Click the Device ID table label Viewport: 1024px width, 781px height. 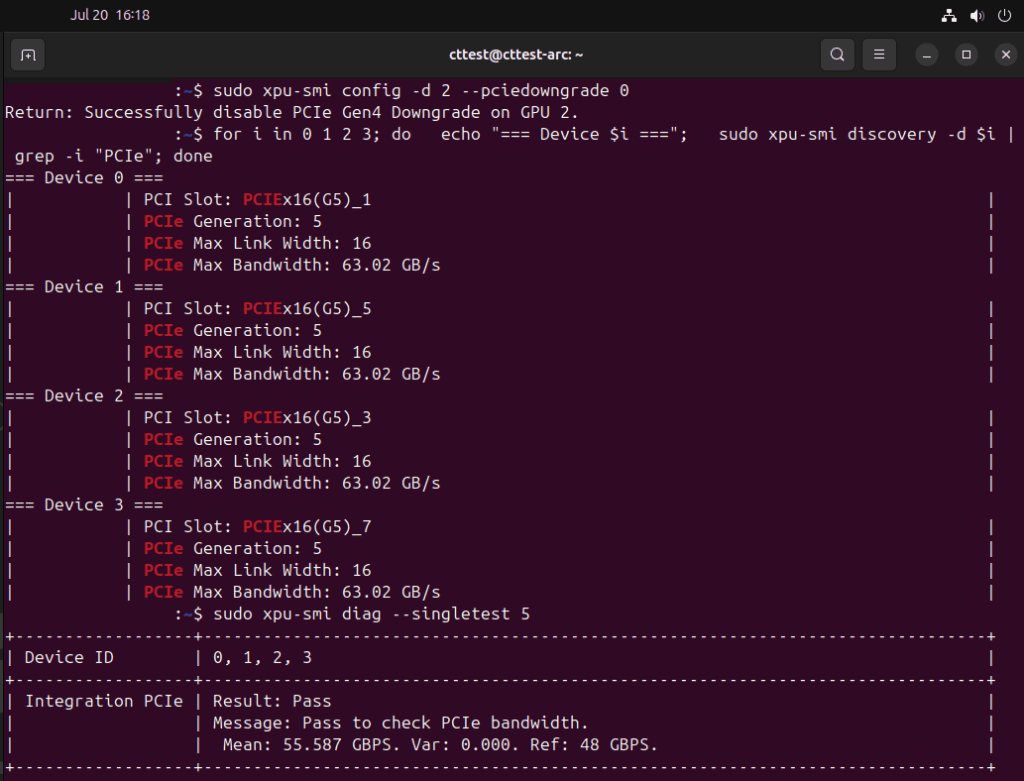(69, 658)
